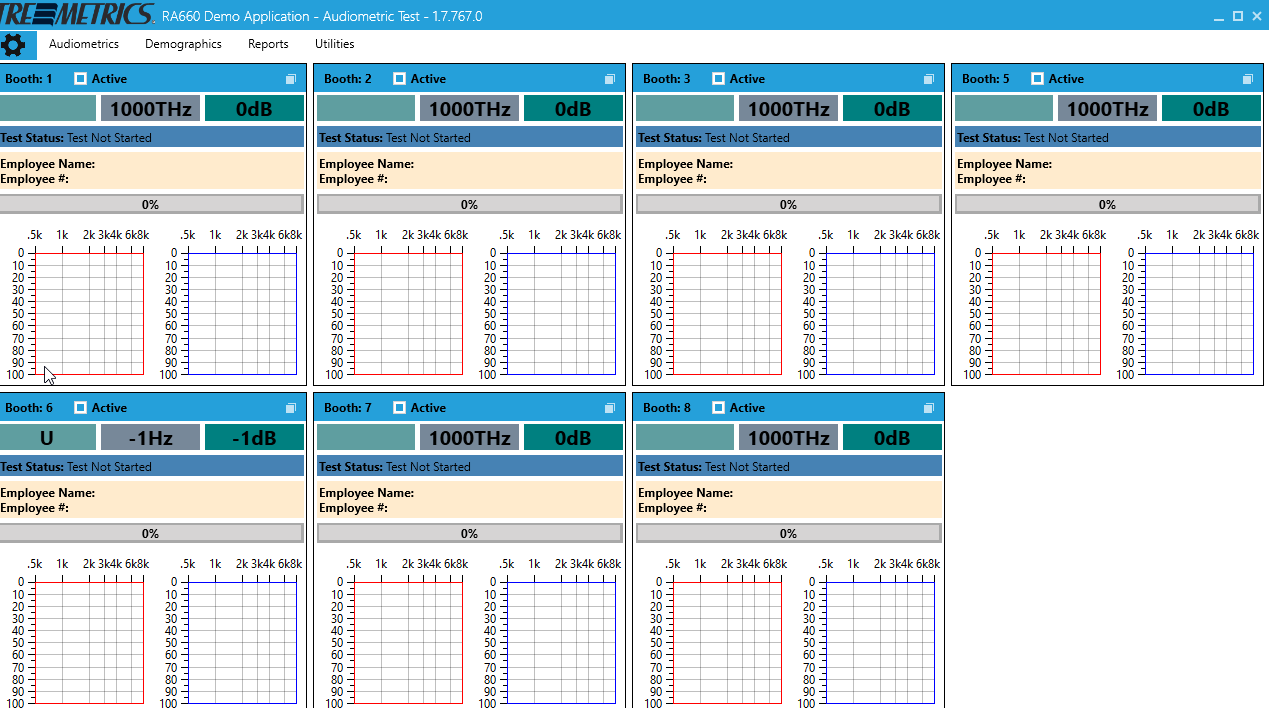Click Booth 8 panel expand icon

[x=929, y=408]
